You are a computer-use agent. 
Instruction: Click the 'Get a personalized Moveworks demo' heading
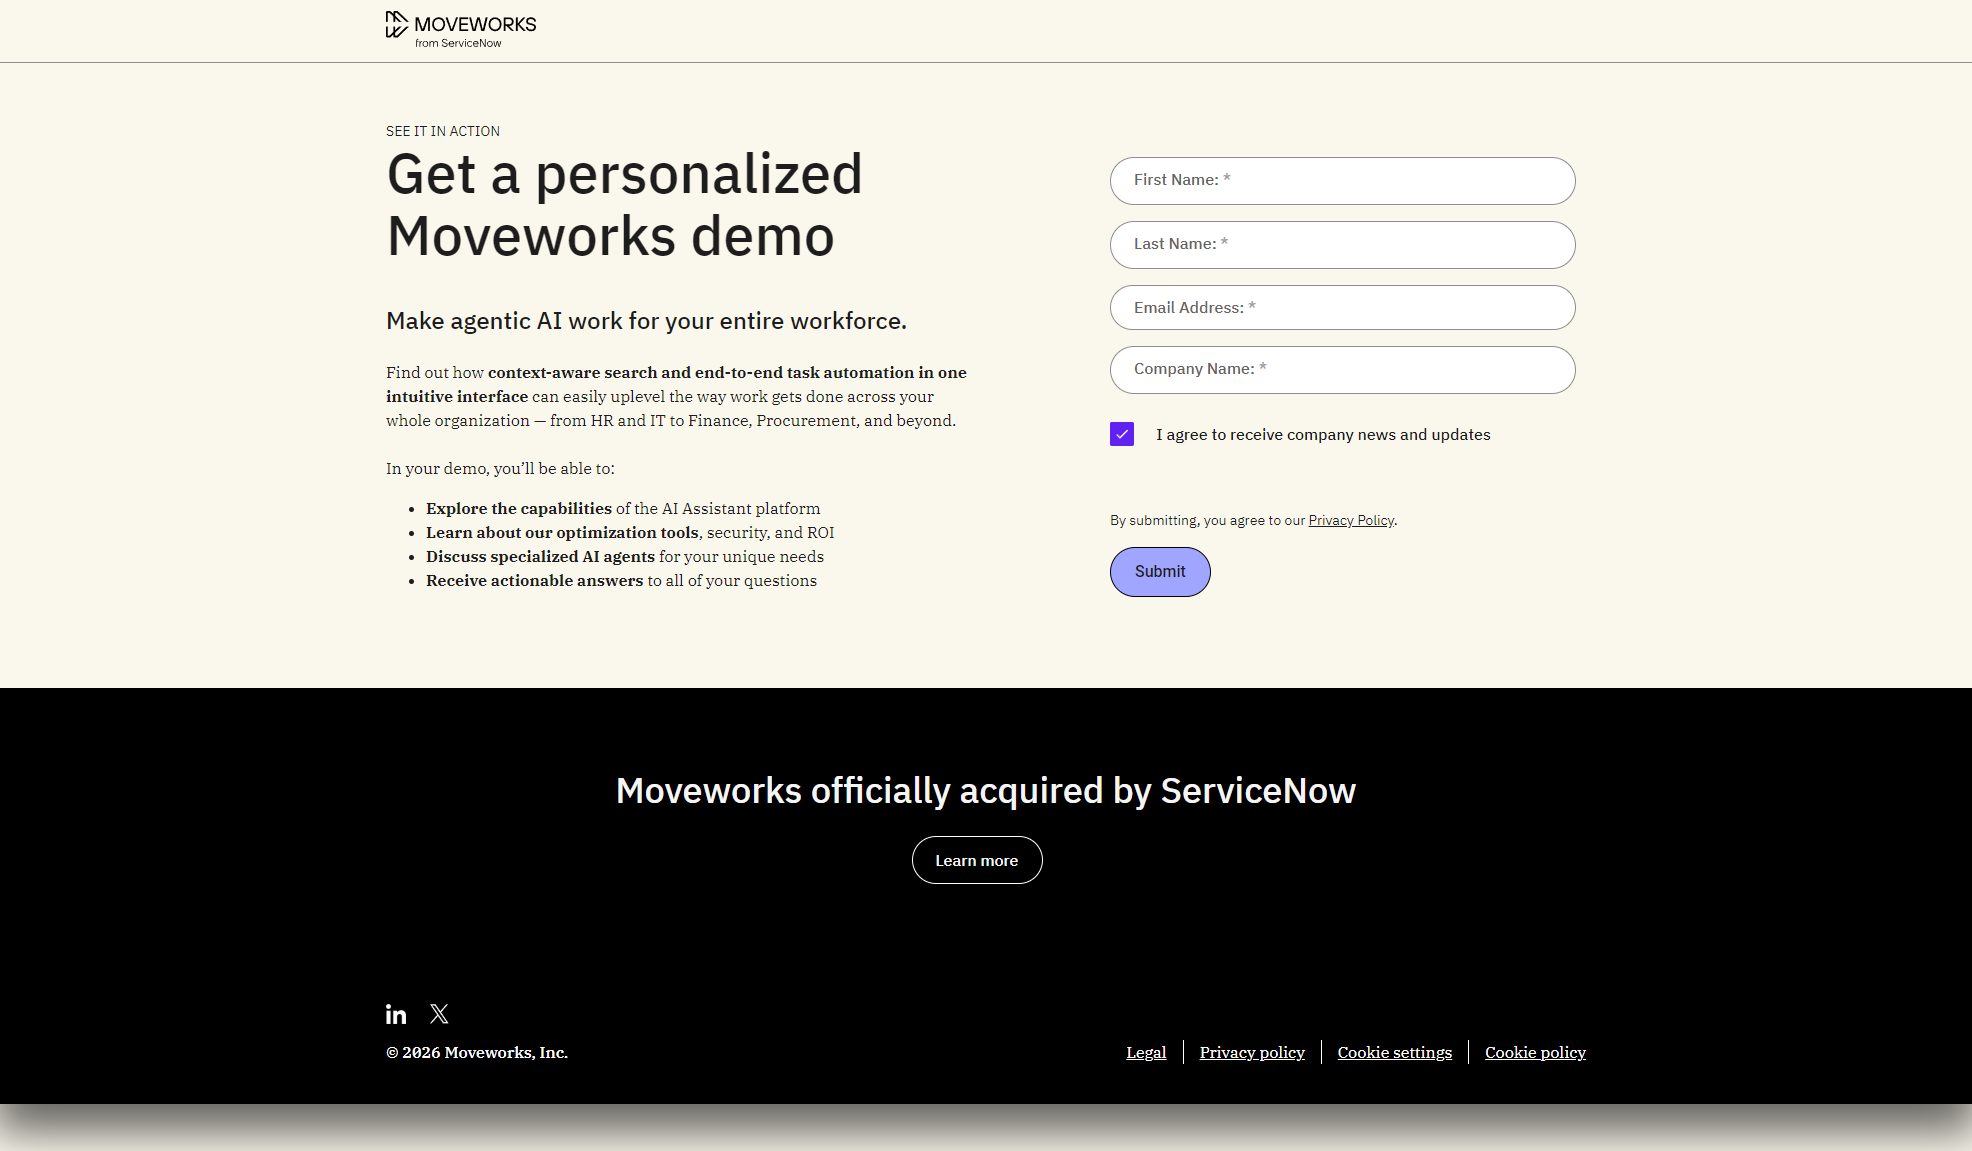(x=624, y=205)
